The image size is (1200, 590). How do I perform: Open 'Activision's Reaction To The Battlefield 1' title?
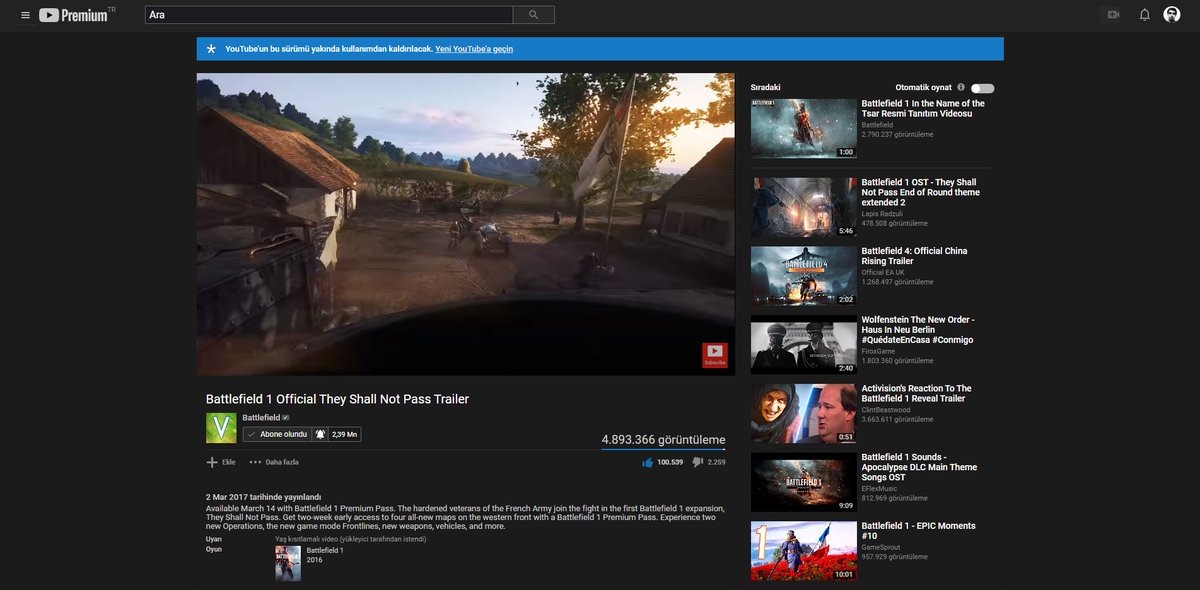pyautogui.click(x=916, y=393)
